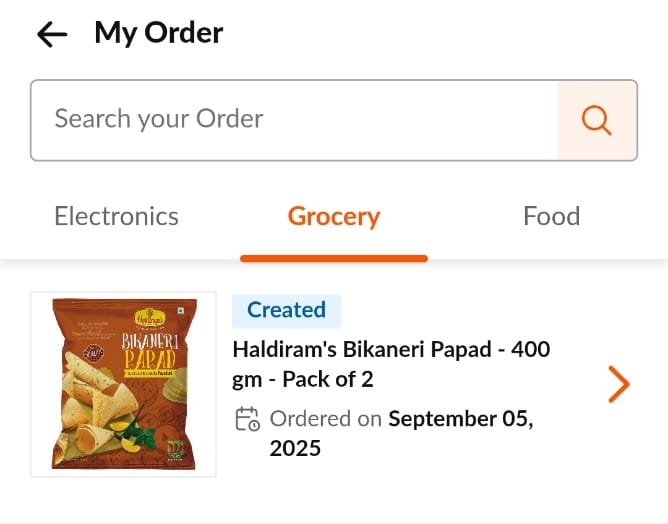
Task: Click the September 05, 2025 date text
Action: 460,419
